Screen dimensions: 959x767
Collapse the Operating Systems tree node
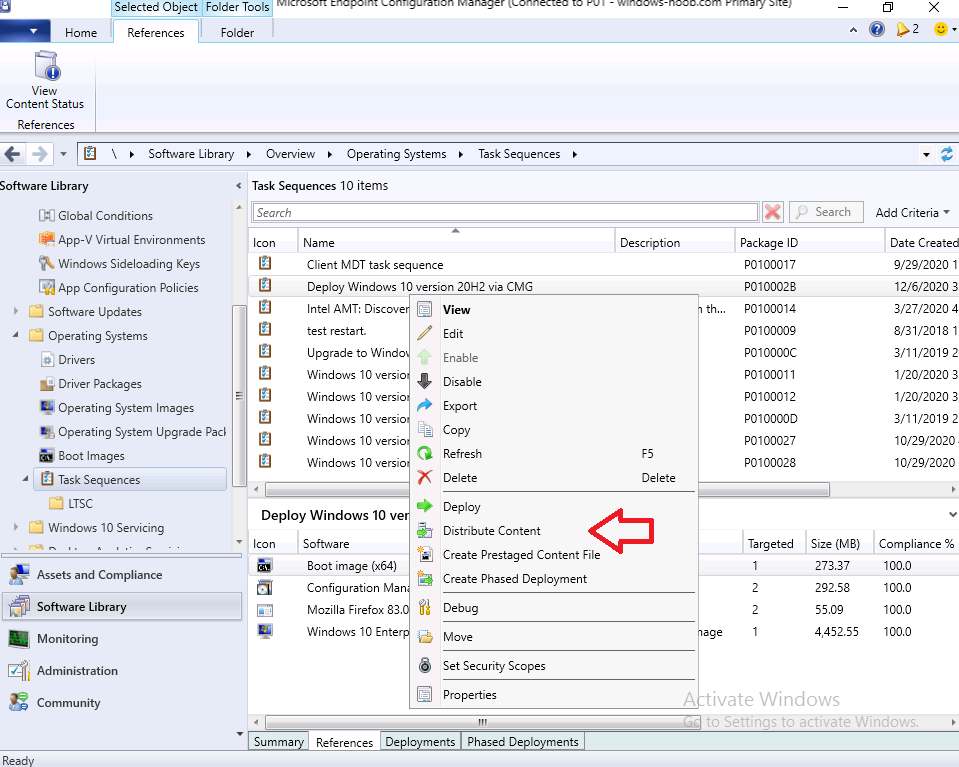coord(16,335)
